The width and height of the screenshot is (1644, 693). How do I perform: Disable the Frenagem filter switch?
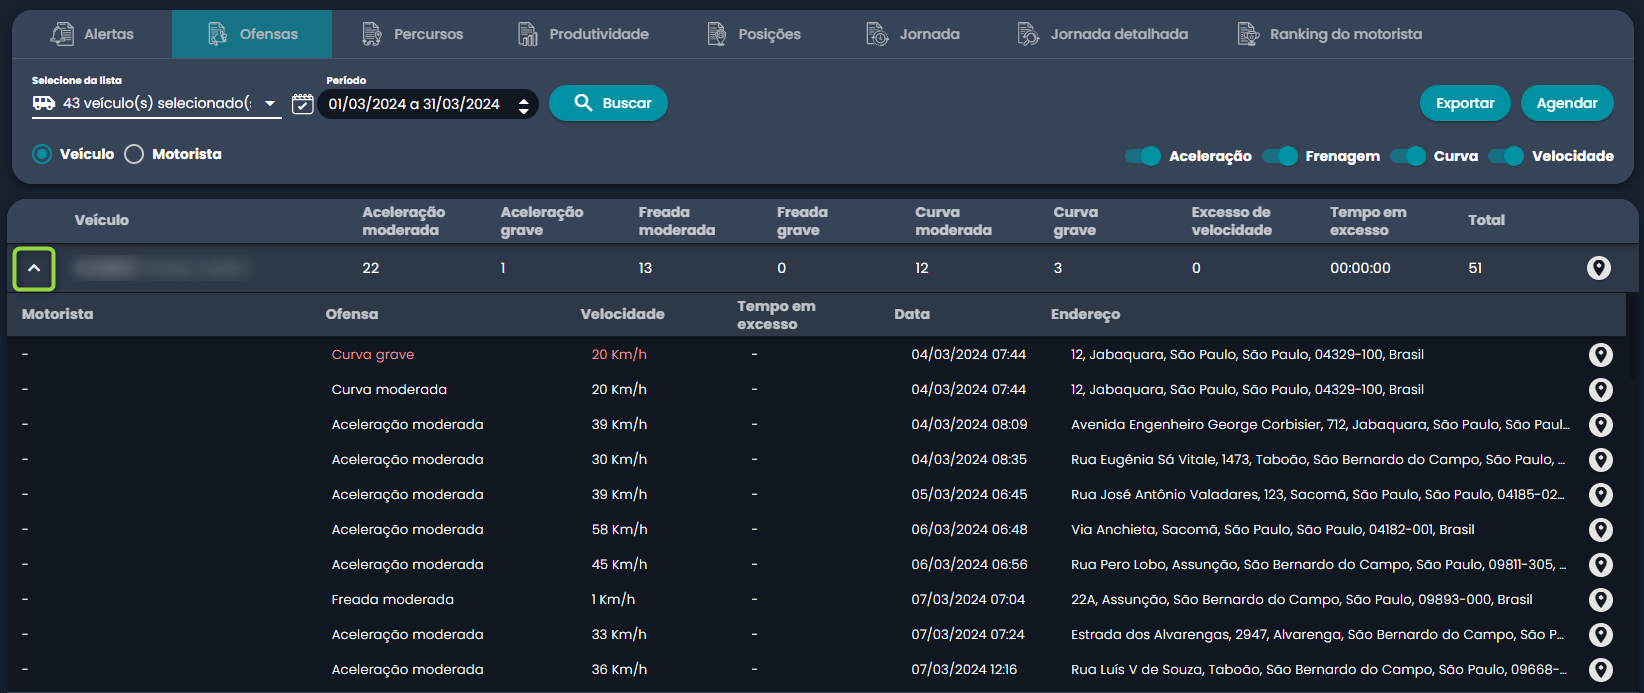tap(1279, 156)
